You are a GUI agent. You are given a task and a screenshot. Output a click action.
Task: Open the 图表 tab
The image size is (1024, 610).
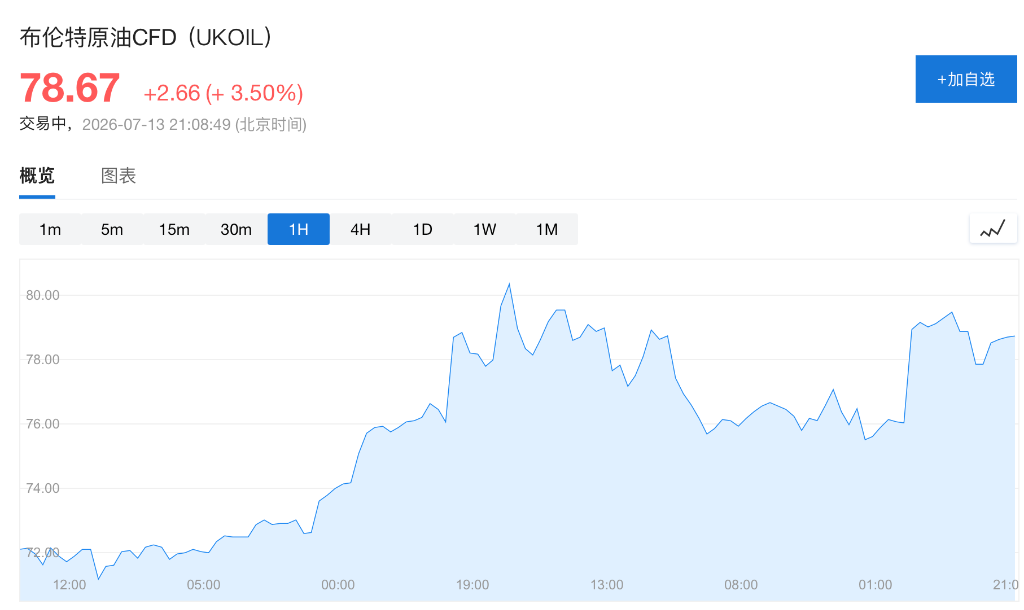pyautogui.click(x=118, y=176)
